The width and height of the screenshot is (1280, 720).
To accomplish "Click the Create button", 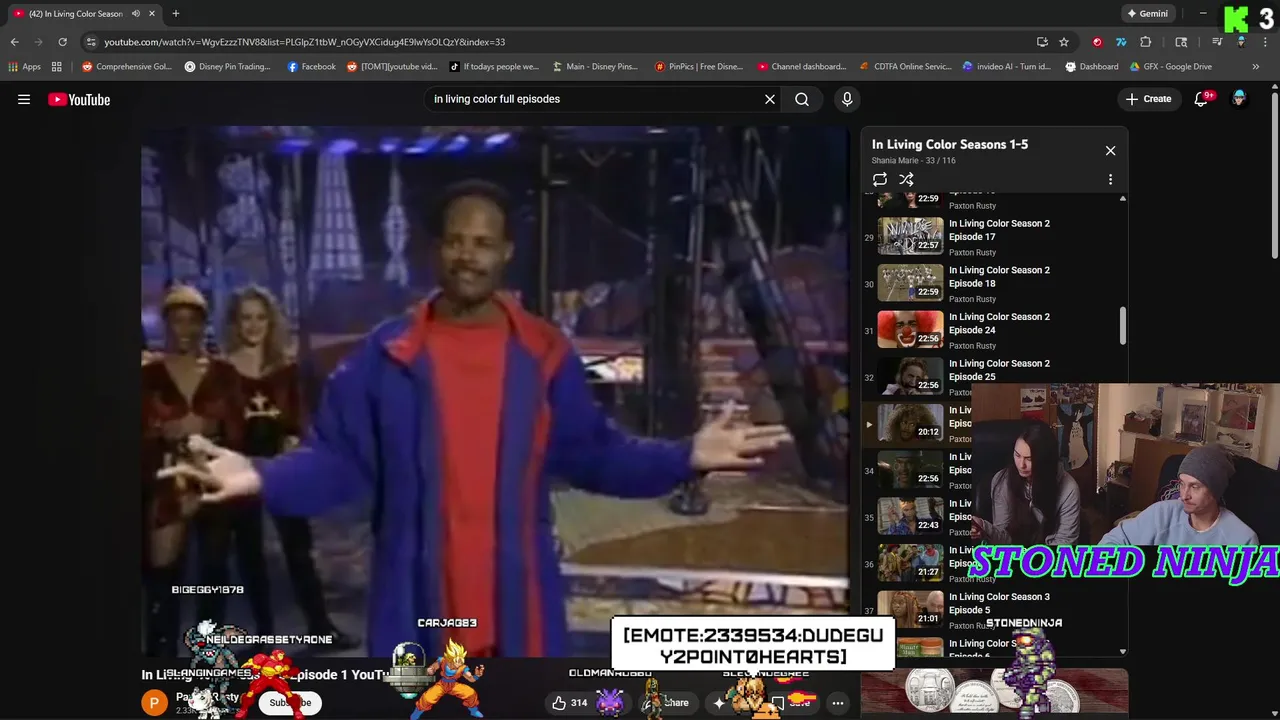I will coord(1148,99).
